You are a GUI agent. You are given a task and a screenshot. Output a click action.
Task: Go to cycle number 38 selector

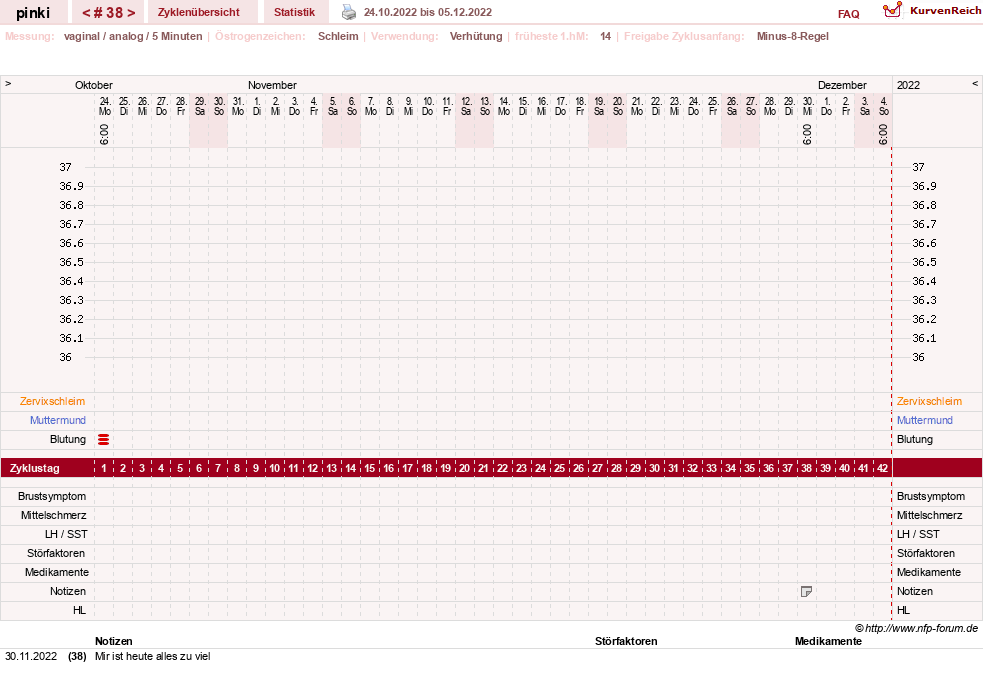(x=108, y=13)
